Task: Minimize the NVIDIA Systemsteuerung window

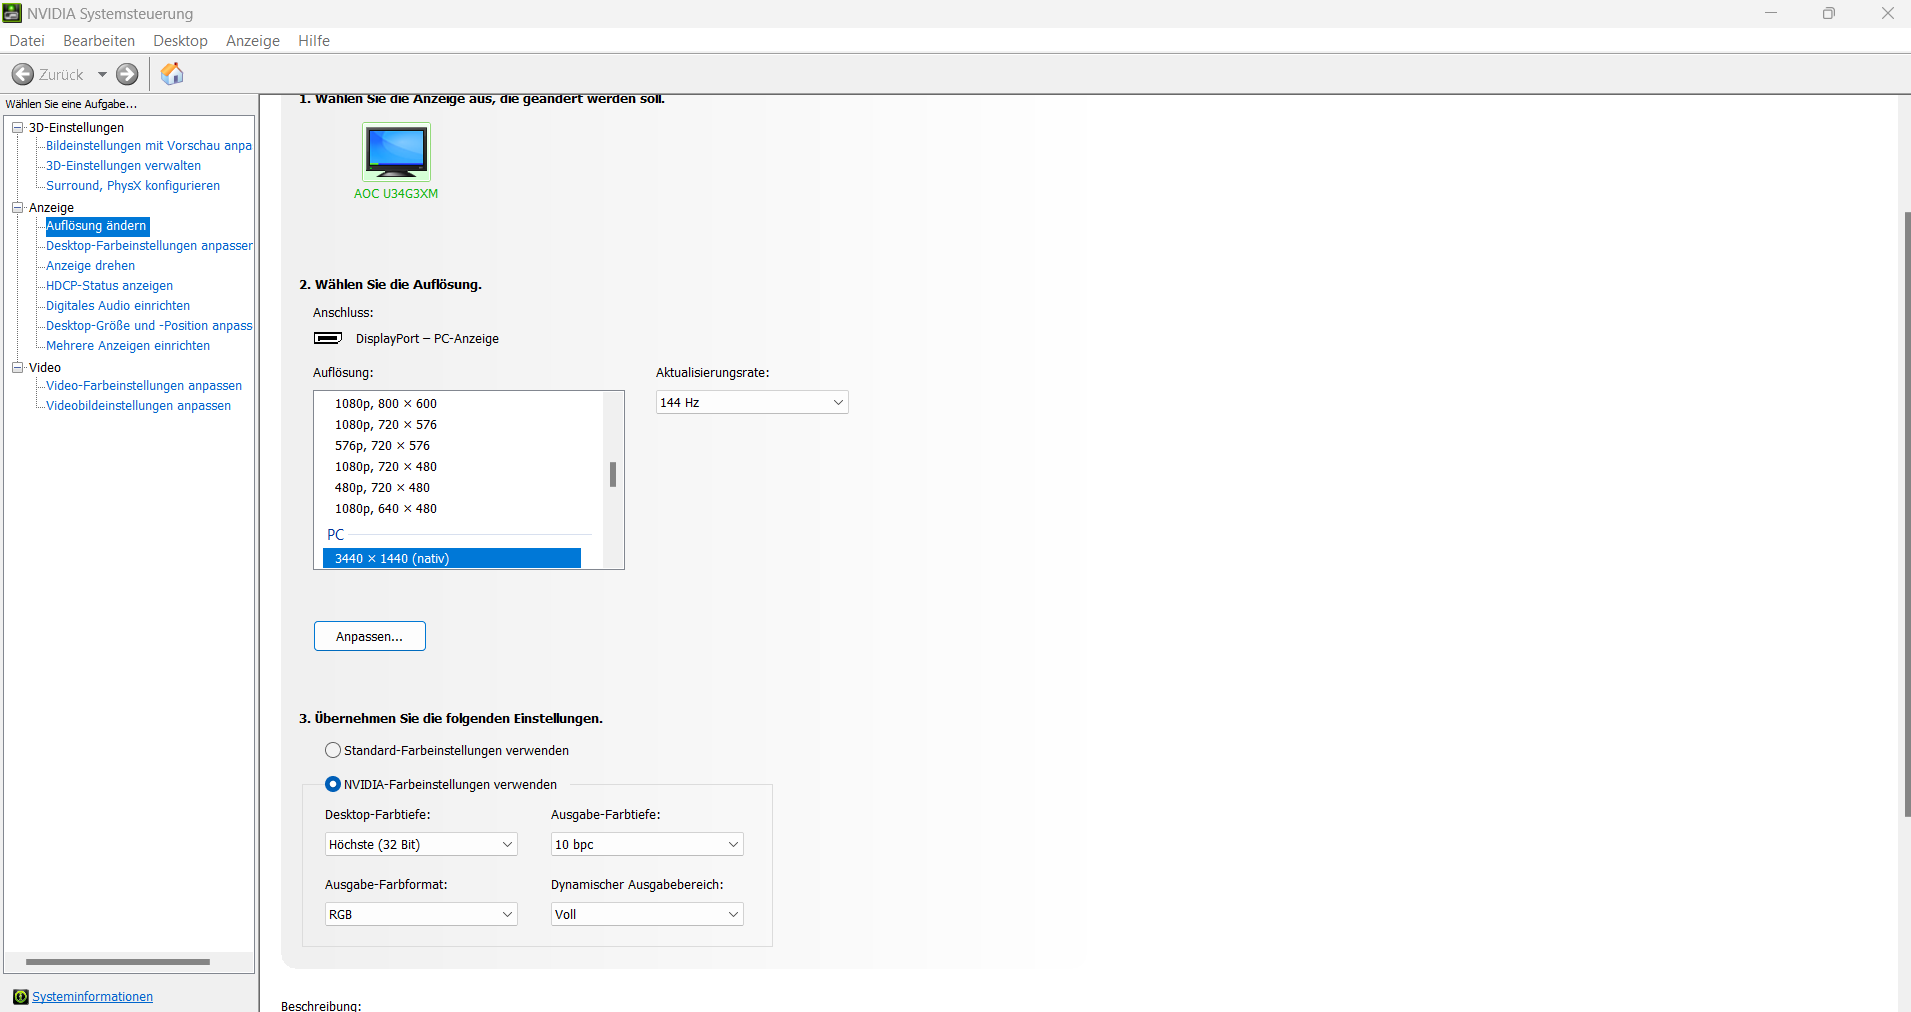Action: pyautogui.click(x=1771, y=13)
